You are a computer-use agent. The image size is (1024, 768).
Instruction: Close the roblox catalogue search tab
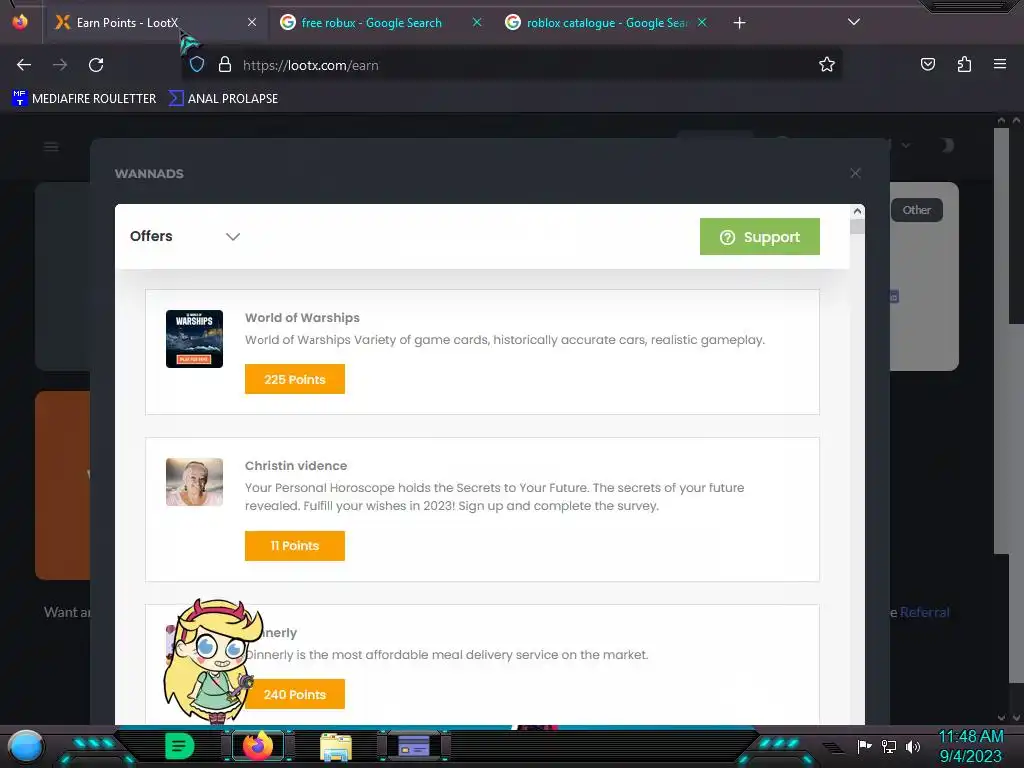702,22
